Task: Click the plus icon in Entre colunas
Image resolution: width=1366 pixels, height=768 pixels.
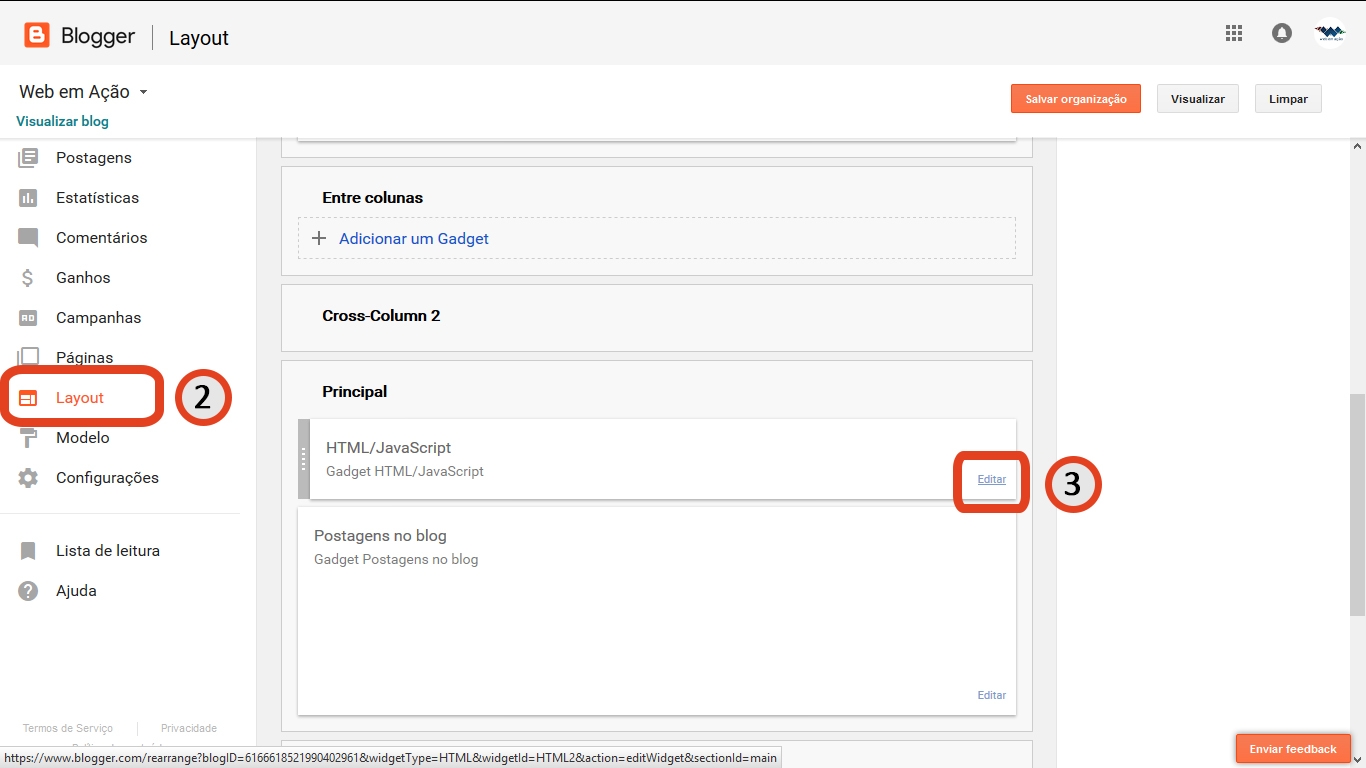Action: [319, 239]
